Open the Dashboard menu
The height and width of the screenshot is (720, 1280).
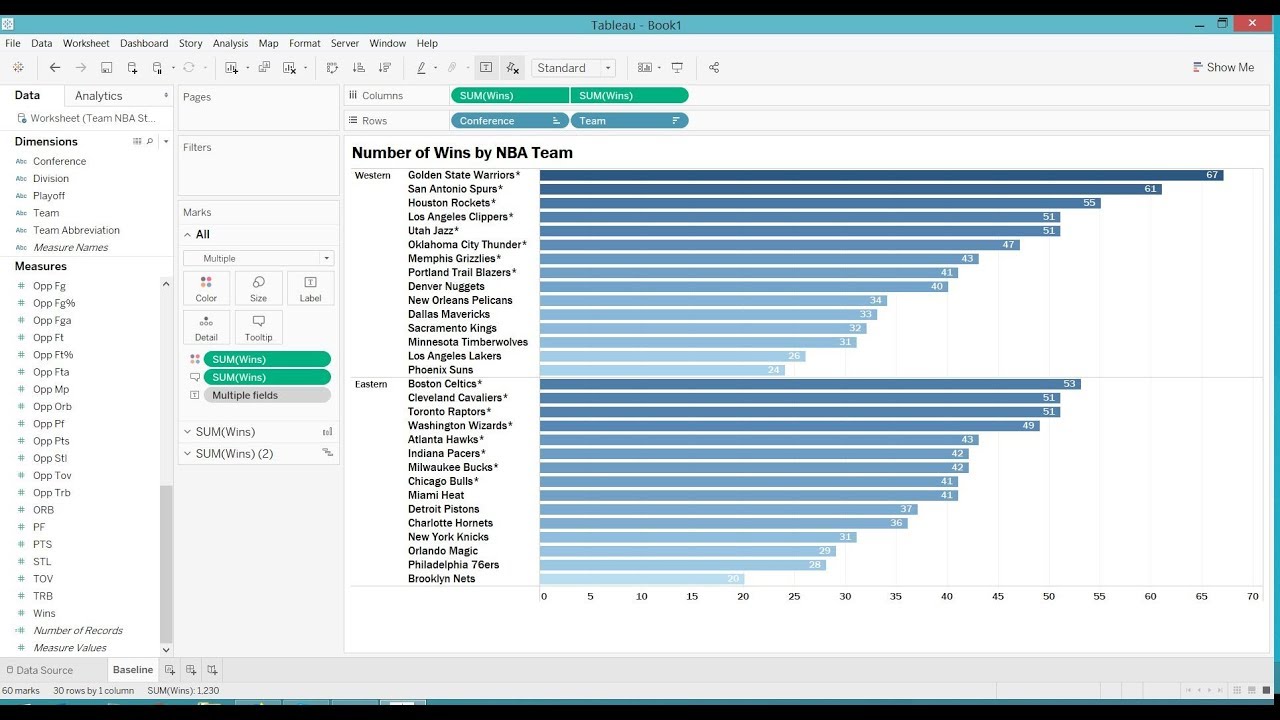[144, 43]
